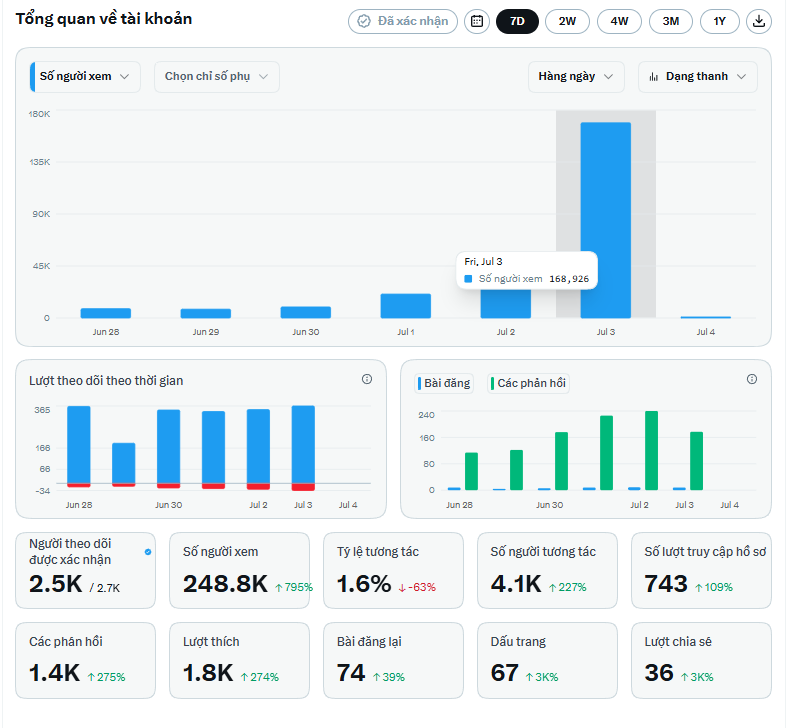Click the Người theo dõi được xác nhận card
Image resolution: width=786 pixels, height=728 pixels.
tap(86, 571)
